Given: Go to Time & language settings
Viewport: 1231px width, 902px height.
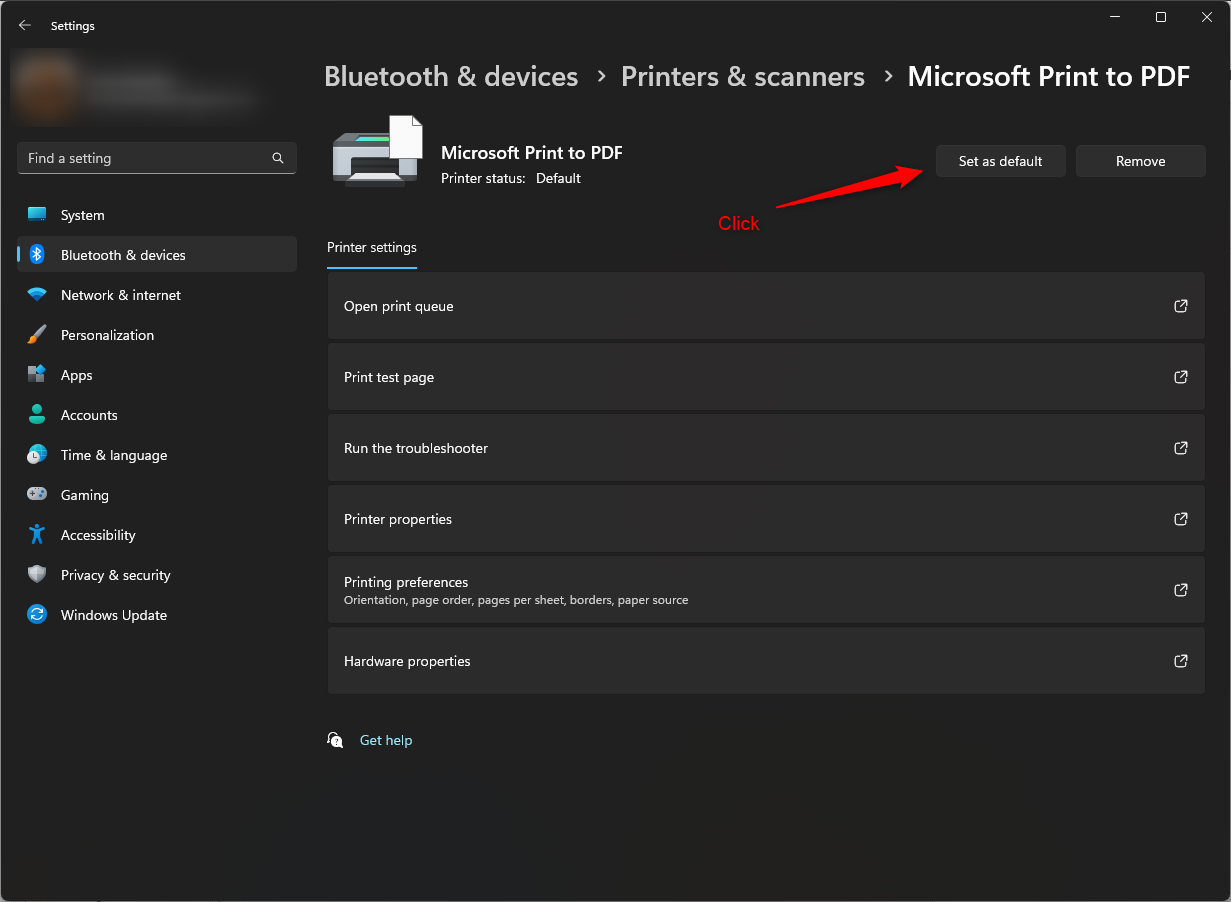Looking at the screenshot, I should [157, 455].
